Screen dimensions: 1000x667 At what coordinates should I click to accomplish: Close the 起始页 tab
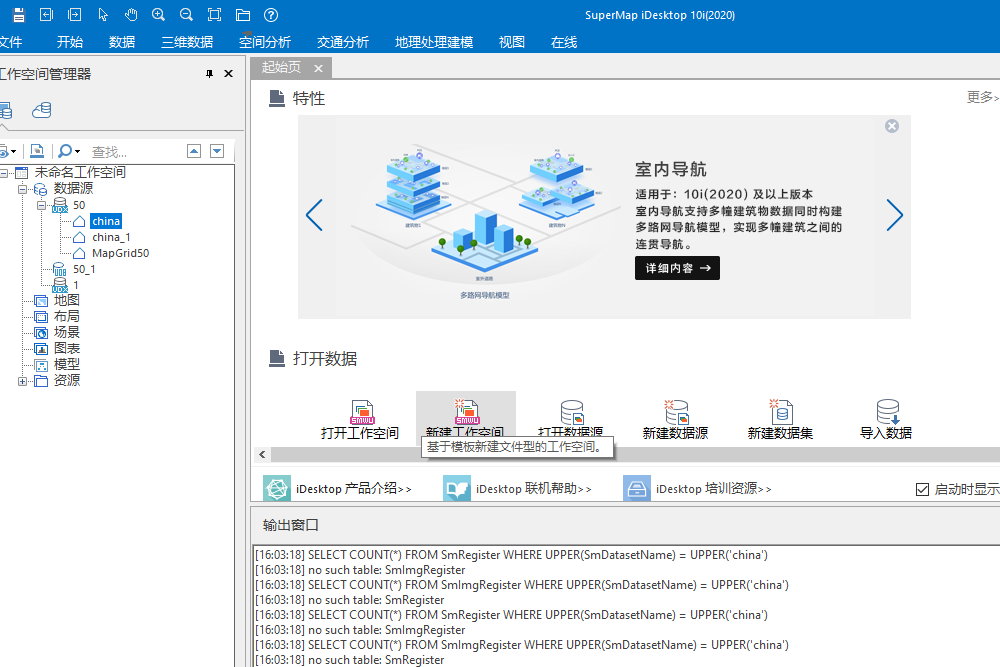pos(318,68)
